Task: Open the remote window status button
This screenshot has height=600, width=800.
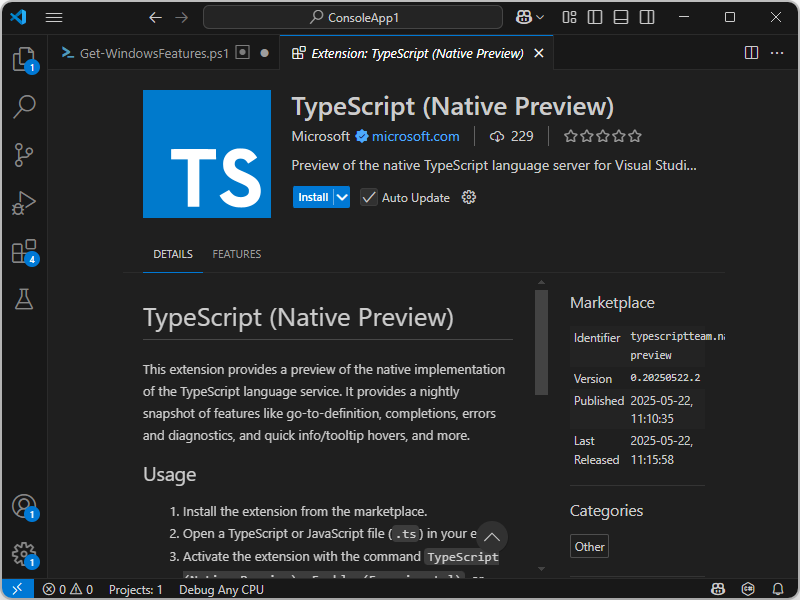Action: 17,589
